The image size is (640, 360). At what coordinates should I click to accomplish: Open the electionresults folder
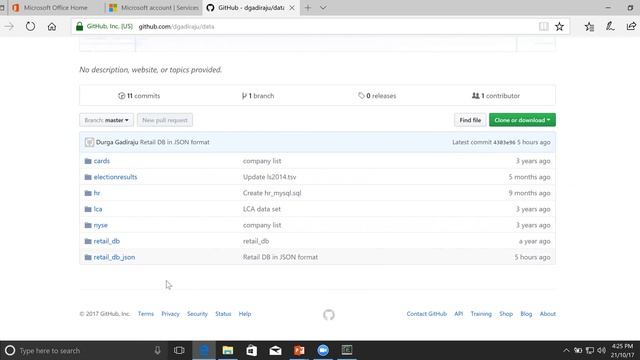pos(116,177)
